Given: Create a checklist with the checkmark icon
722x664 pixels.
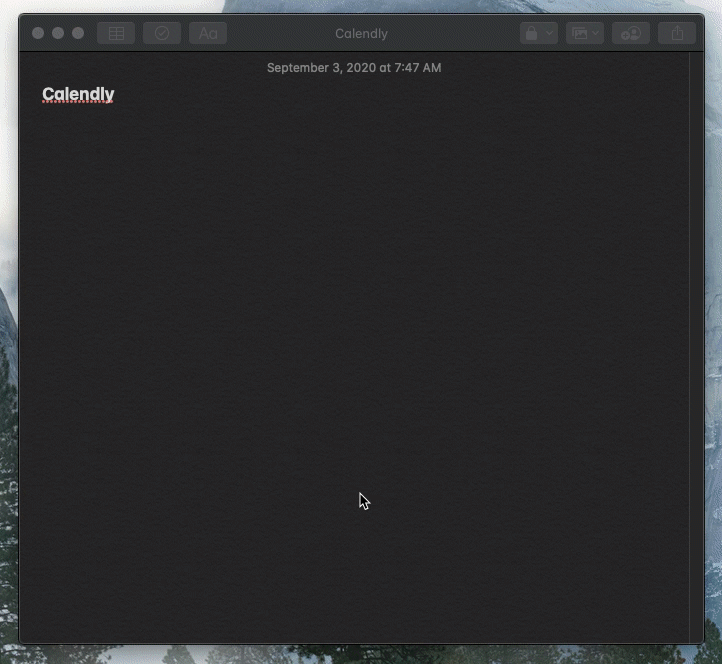Looking at the screenshot, I should 162,33.
